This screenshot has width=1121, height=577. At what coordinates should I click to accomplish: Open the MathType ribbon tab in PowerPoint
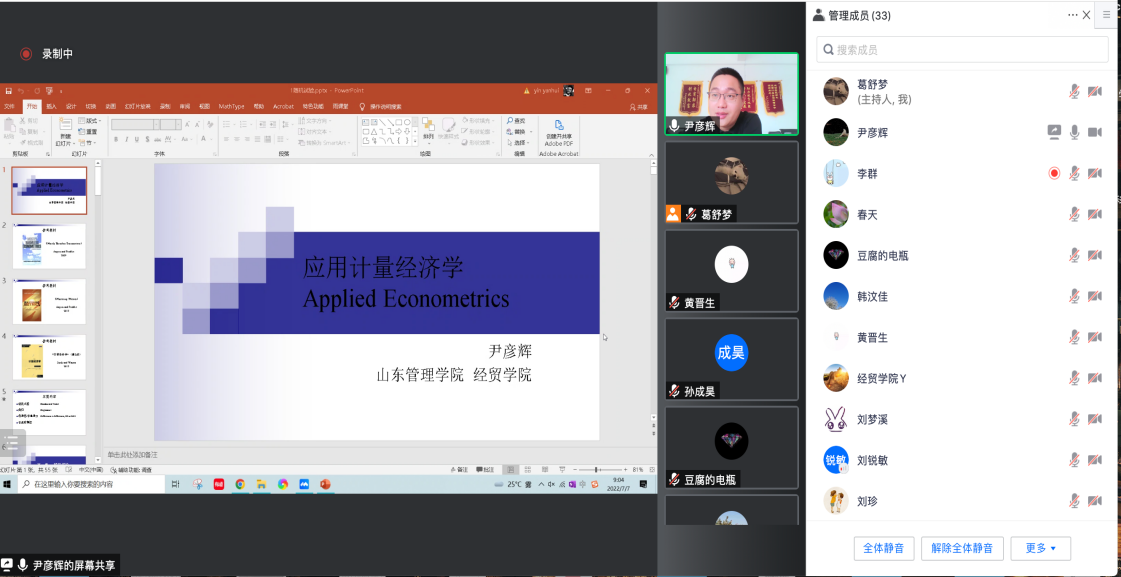coord(231,106)
